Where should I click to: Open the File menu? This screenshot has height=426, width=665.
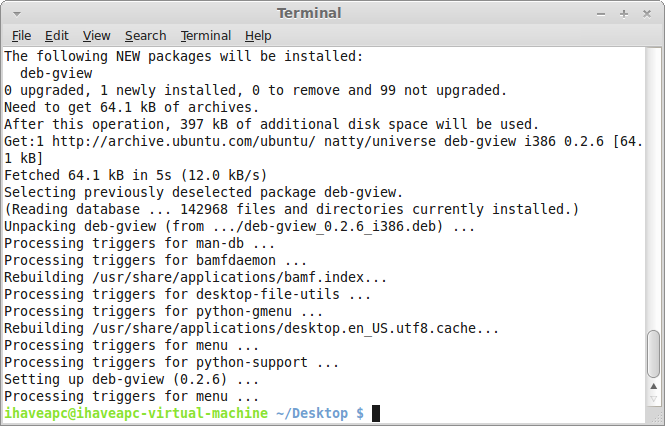21,36
